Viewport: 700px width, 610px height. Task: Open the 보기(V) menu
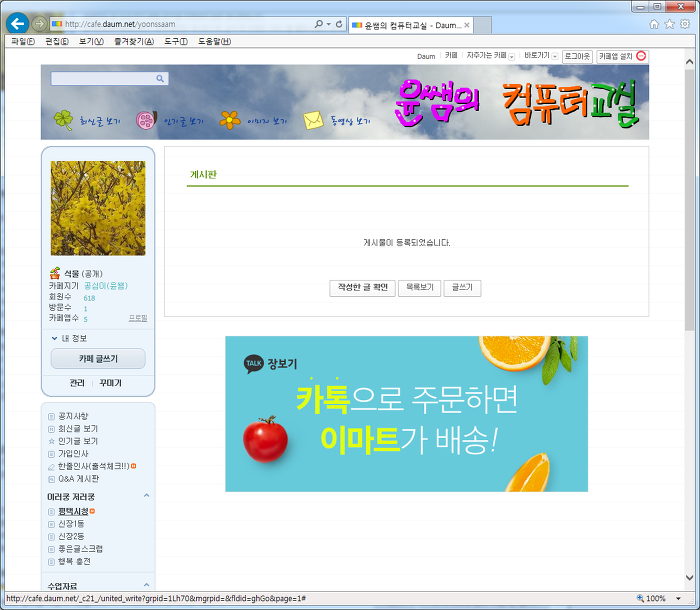[91, 42]
